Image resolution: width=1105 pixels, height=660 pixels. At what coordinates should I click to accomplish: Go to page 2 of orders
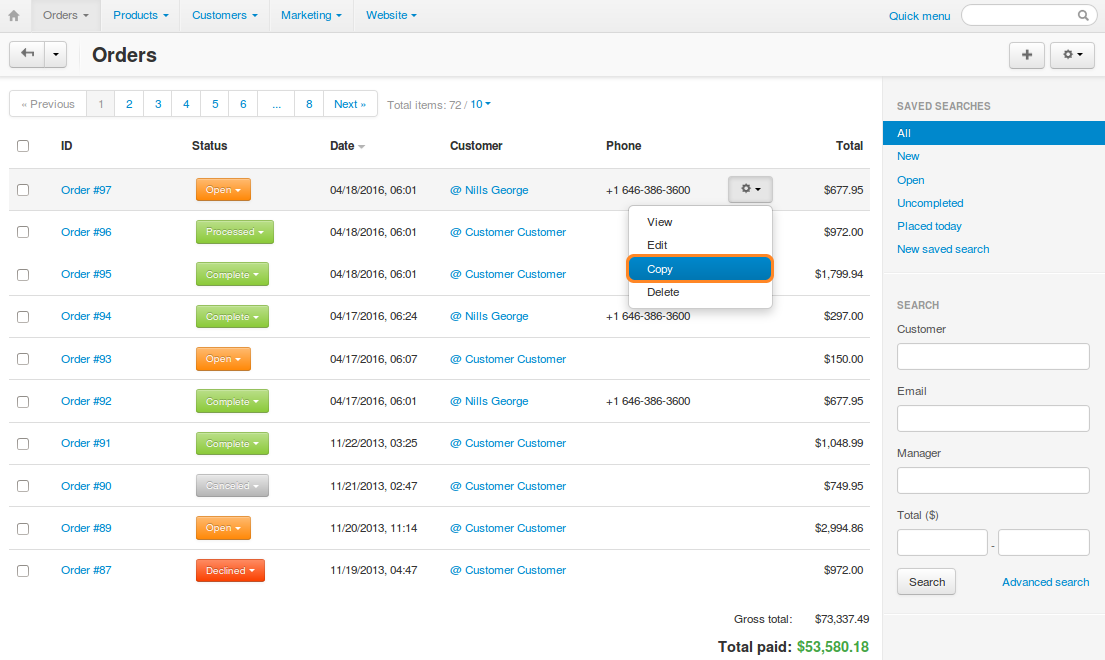click(x=129, y=104)
